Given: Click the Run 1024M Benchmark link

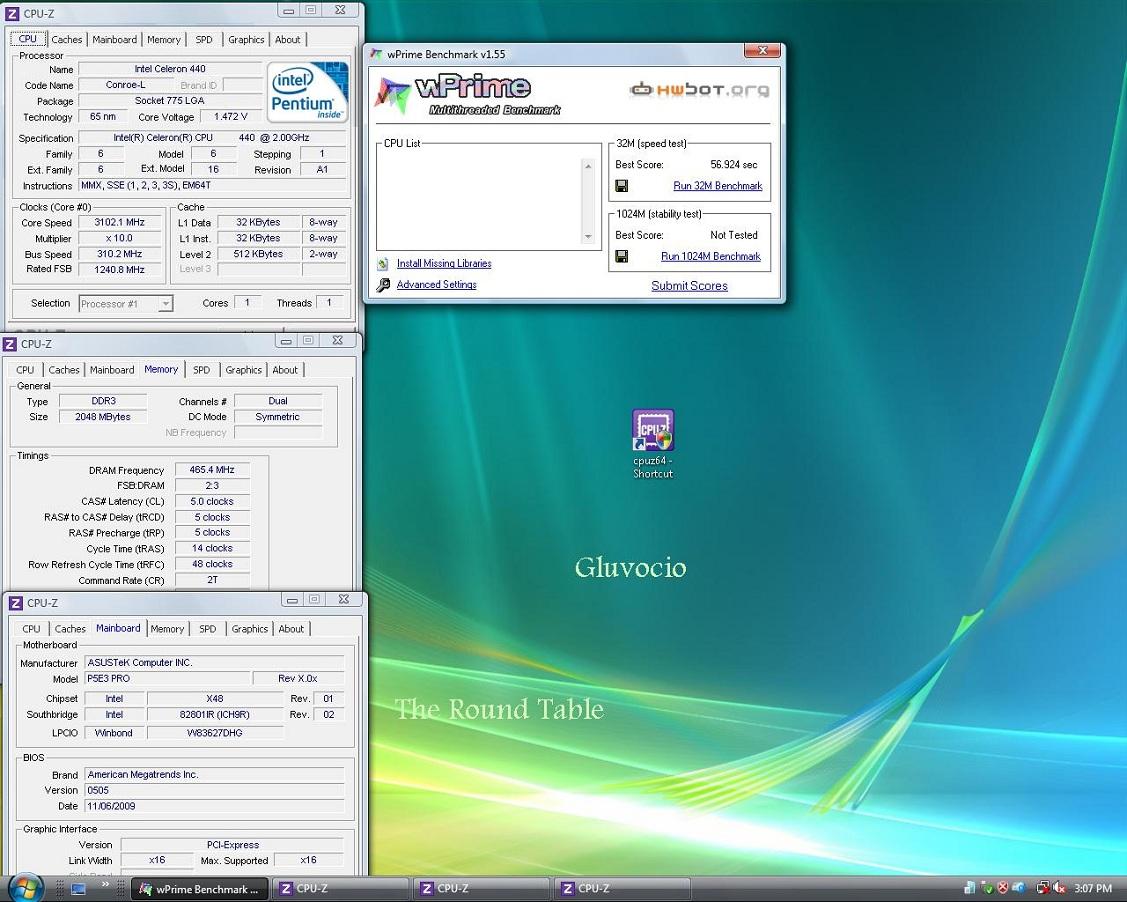Looking at the screenshot, I should pos(710,257).
